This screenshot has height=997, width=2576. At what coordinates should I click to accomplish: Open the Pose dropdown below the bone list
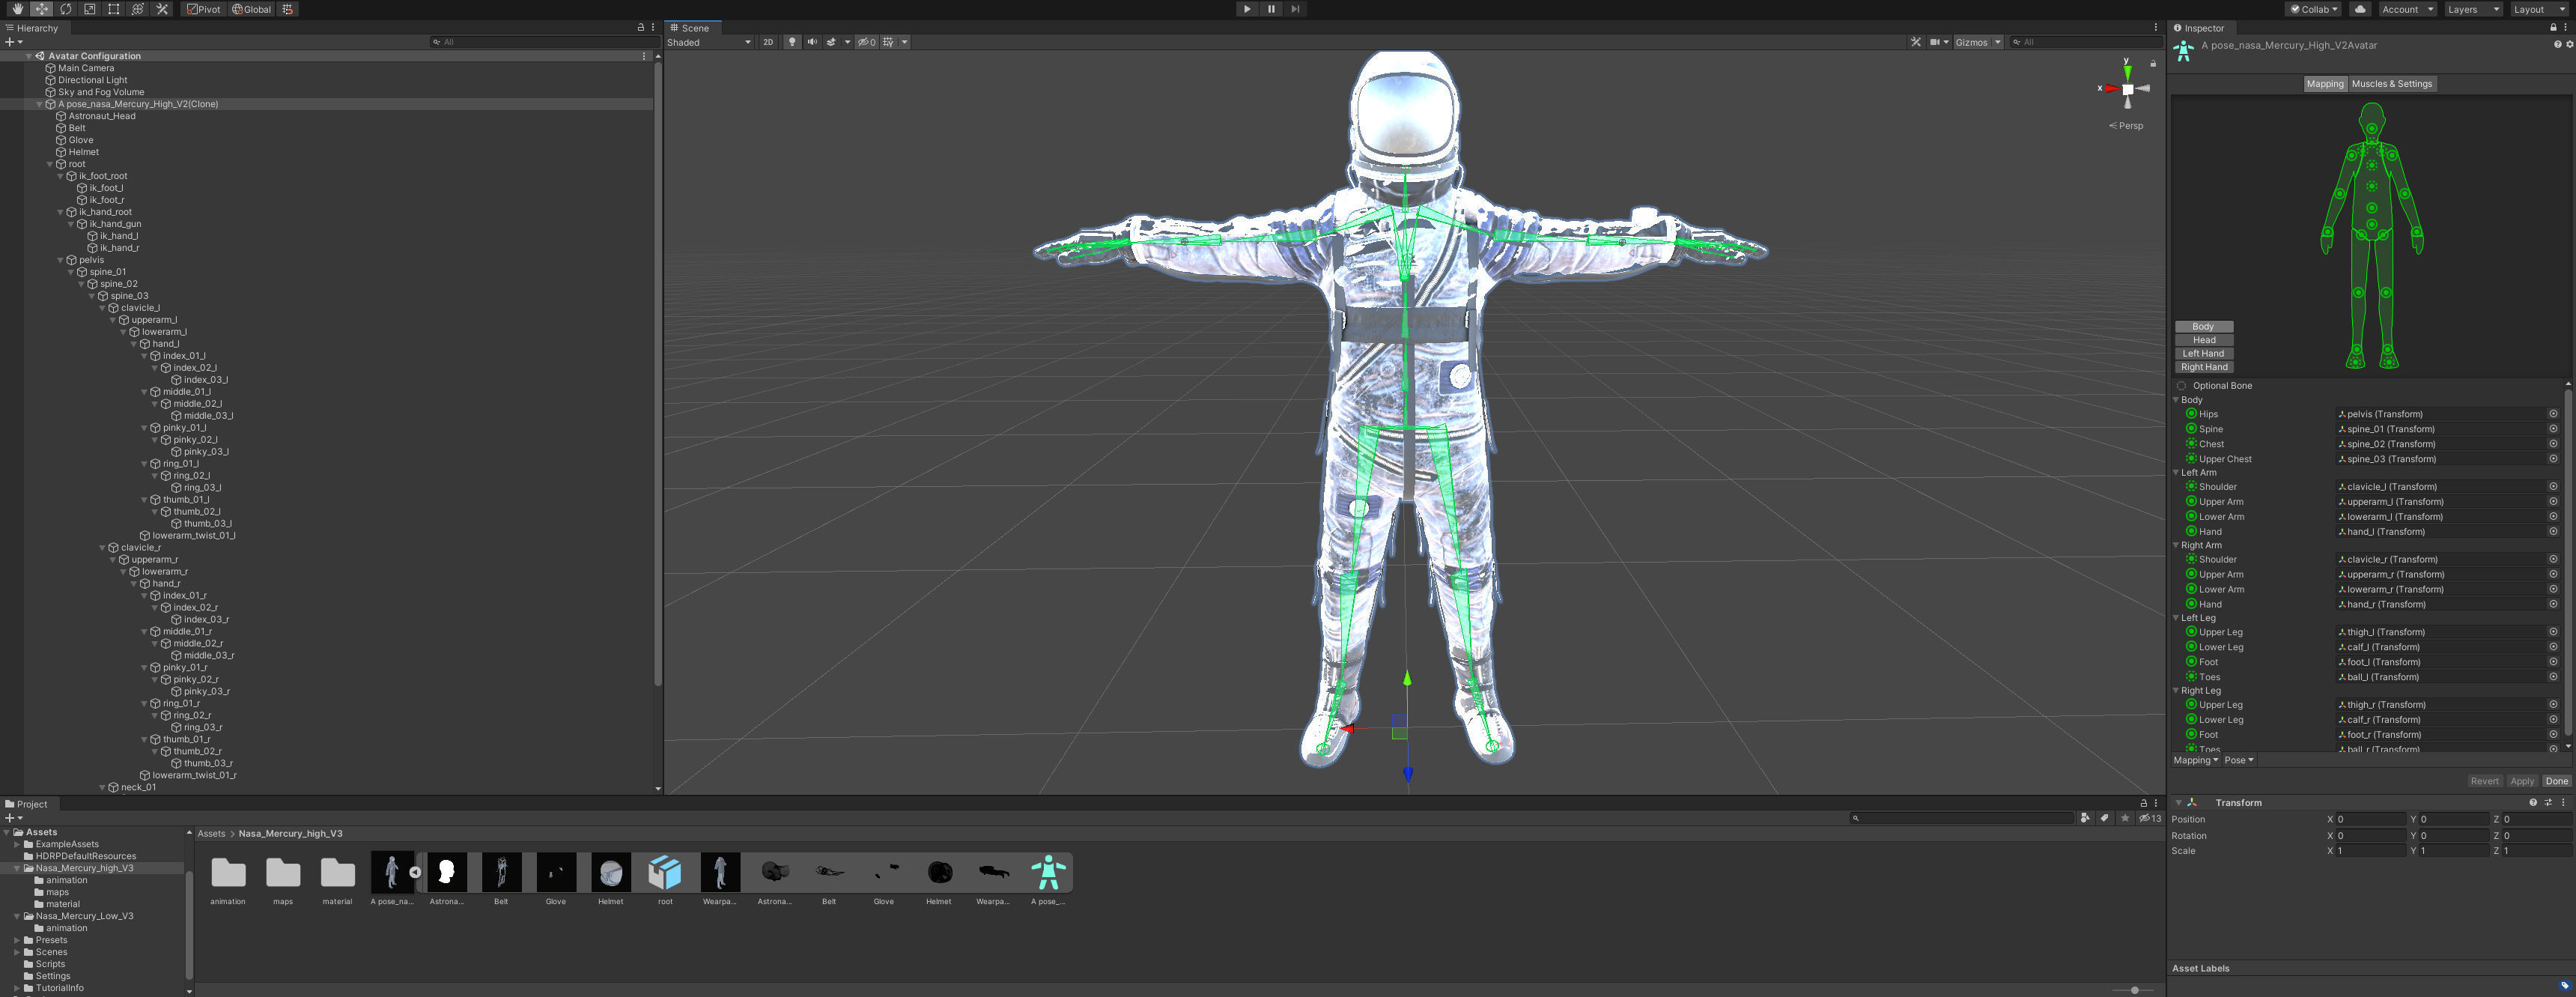click(x=2239, y=760)
